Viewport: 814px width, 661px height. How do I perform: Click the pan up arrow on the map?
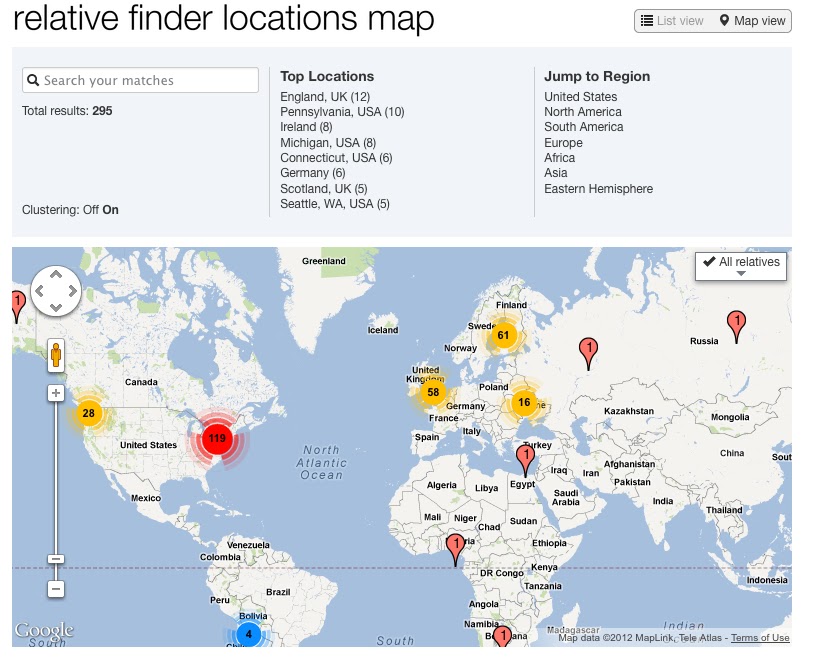point(56,272)
